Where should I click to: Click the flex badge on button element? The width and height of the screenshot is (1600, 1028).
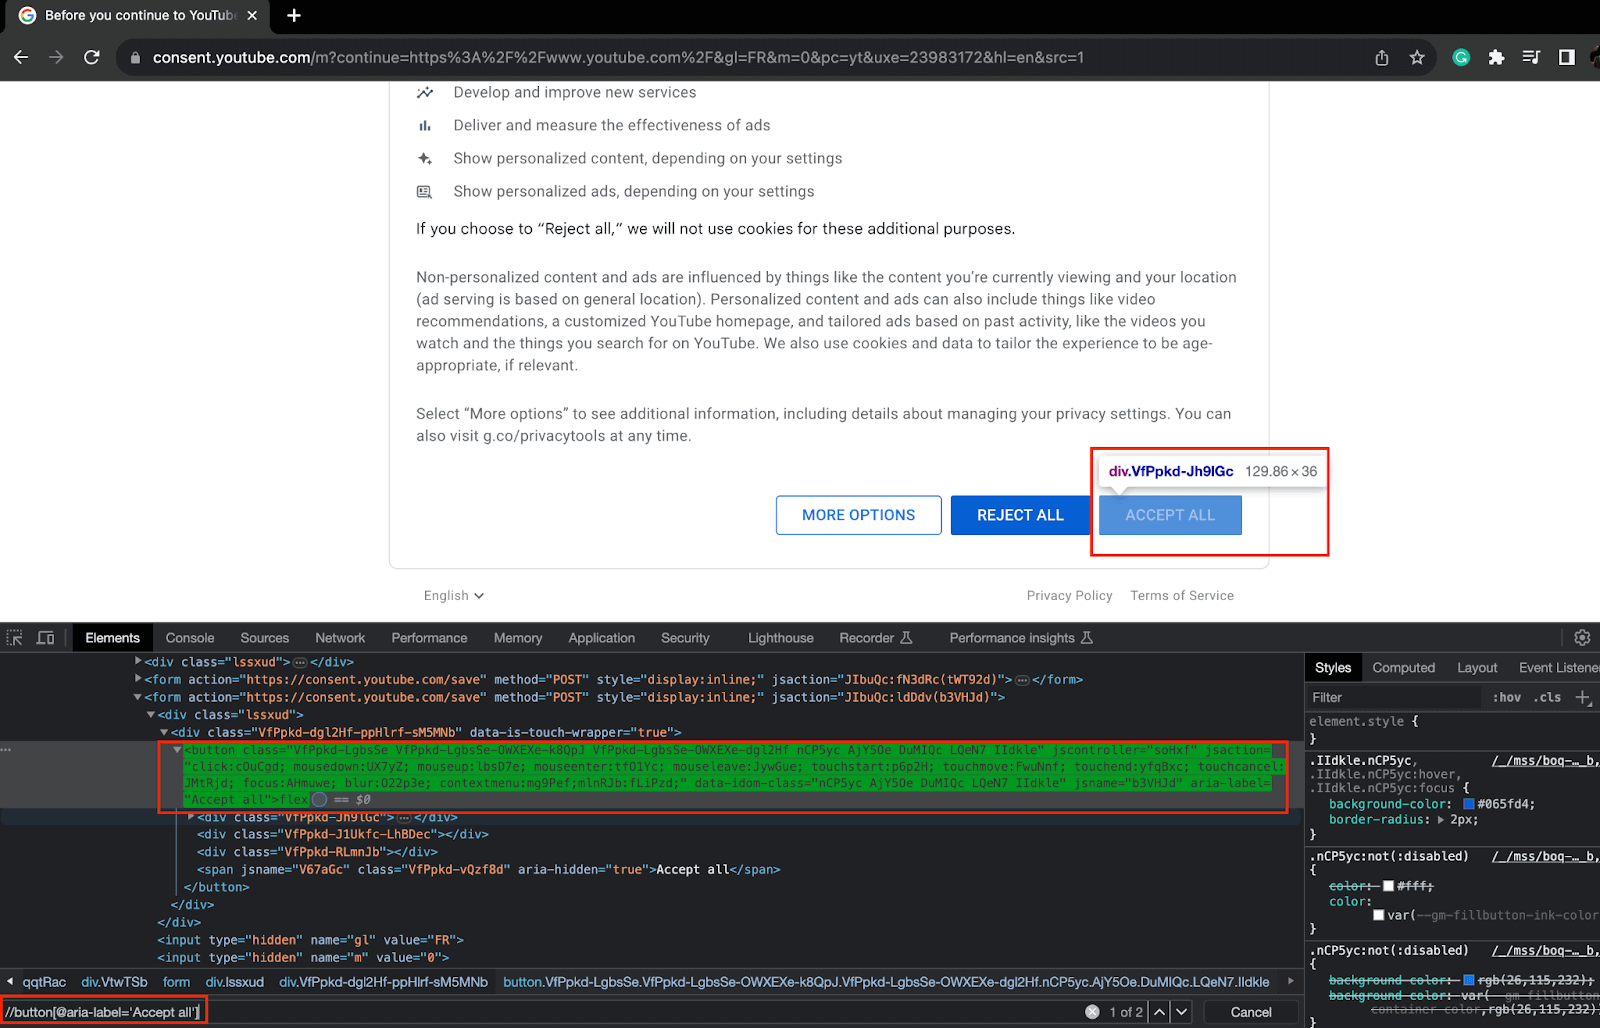(294, 799)
